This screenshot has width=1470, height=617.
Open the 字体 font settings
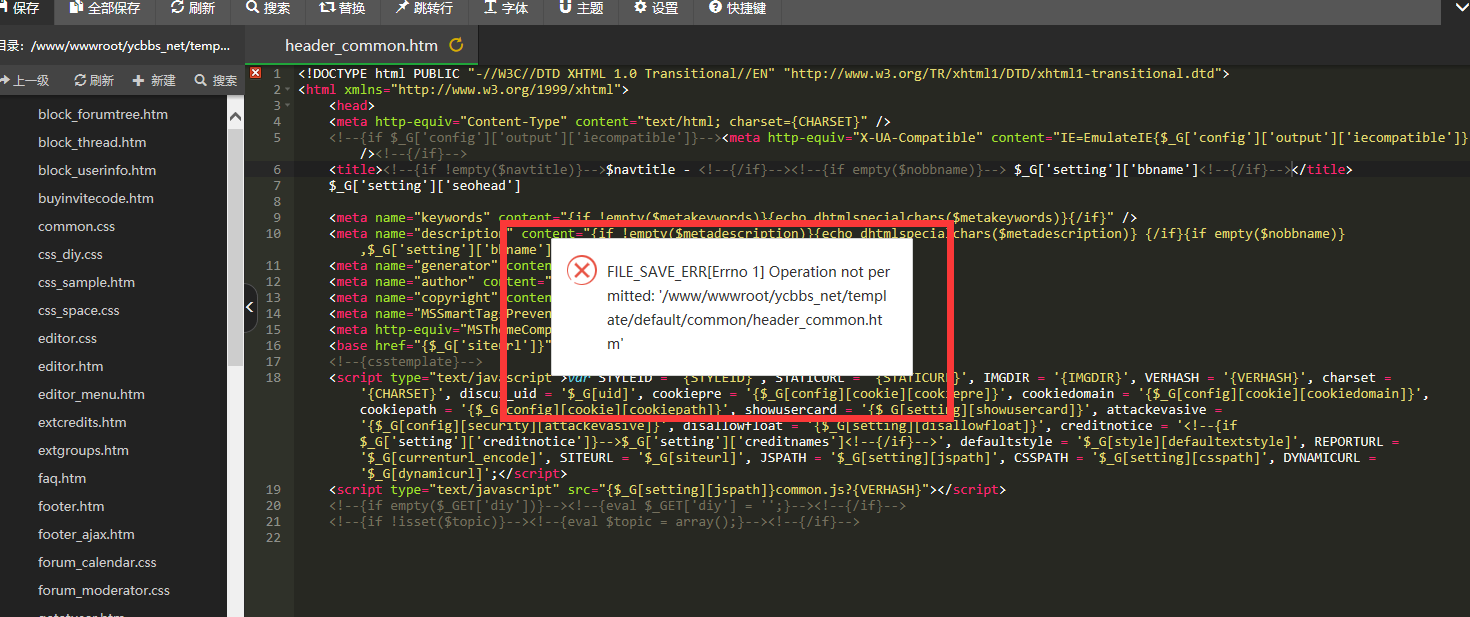pyautogui.click(x=506, y=8)
